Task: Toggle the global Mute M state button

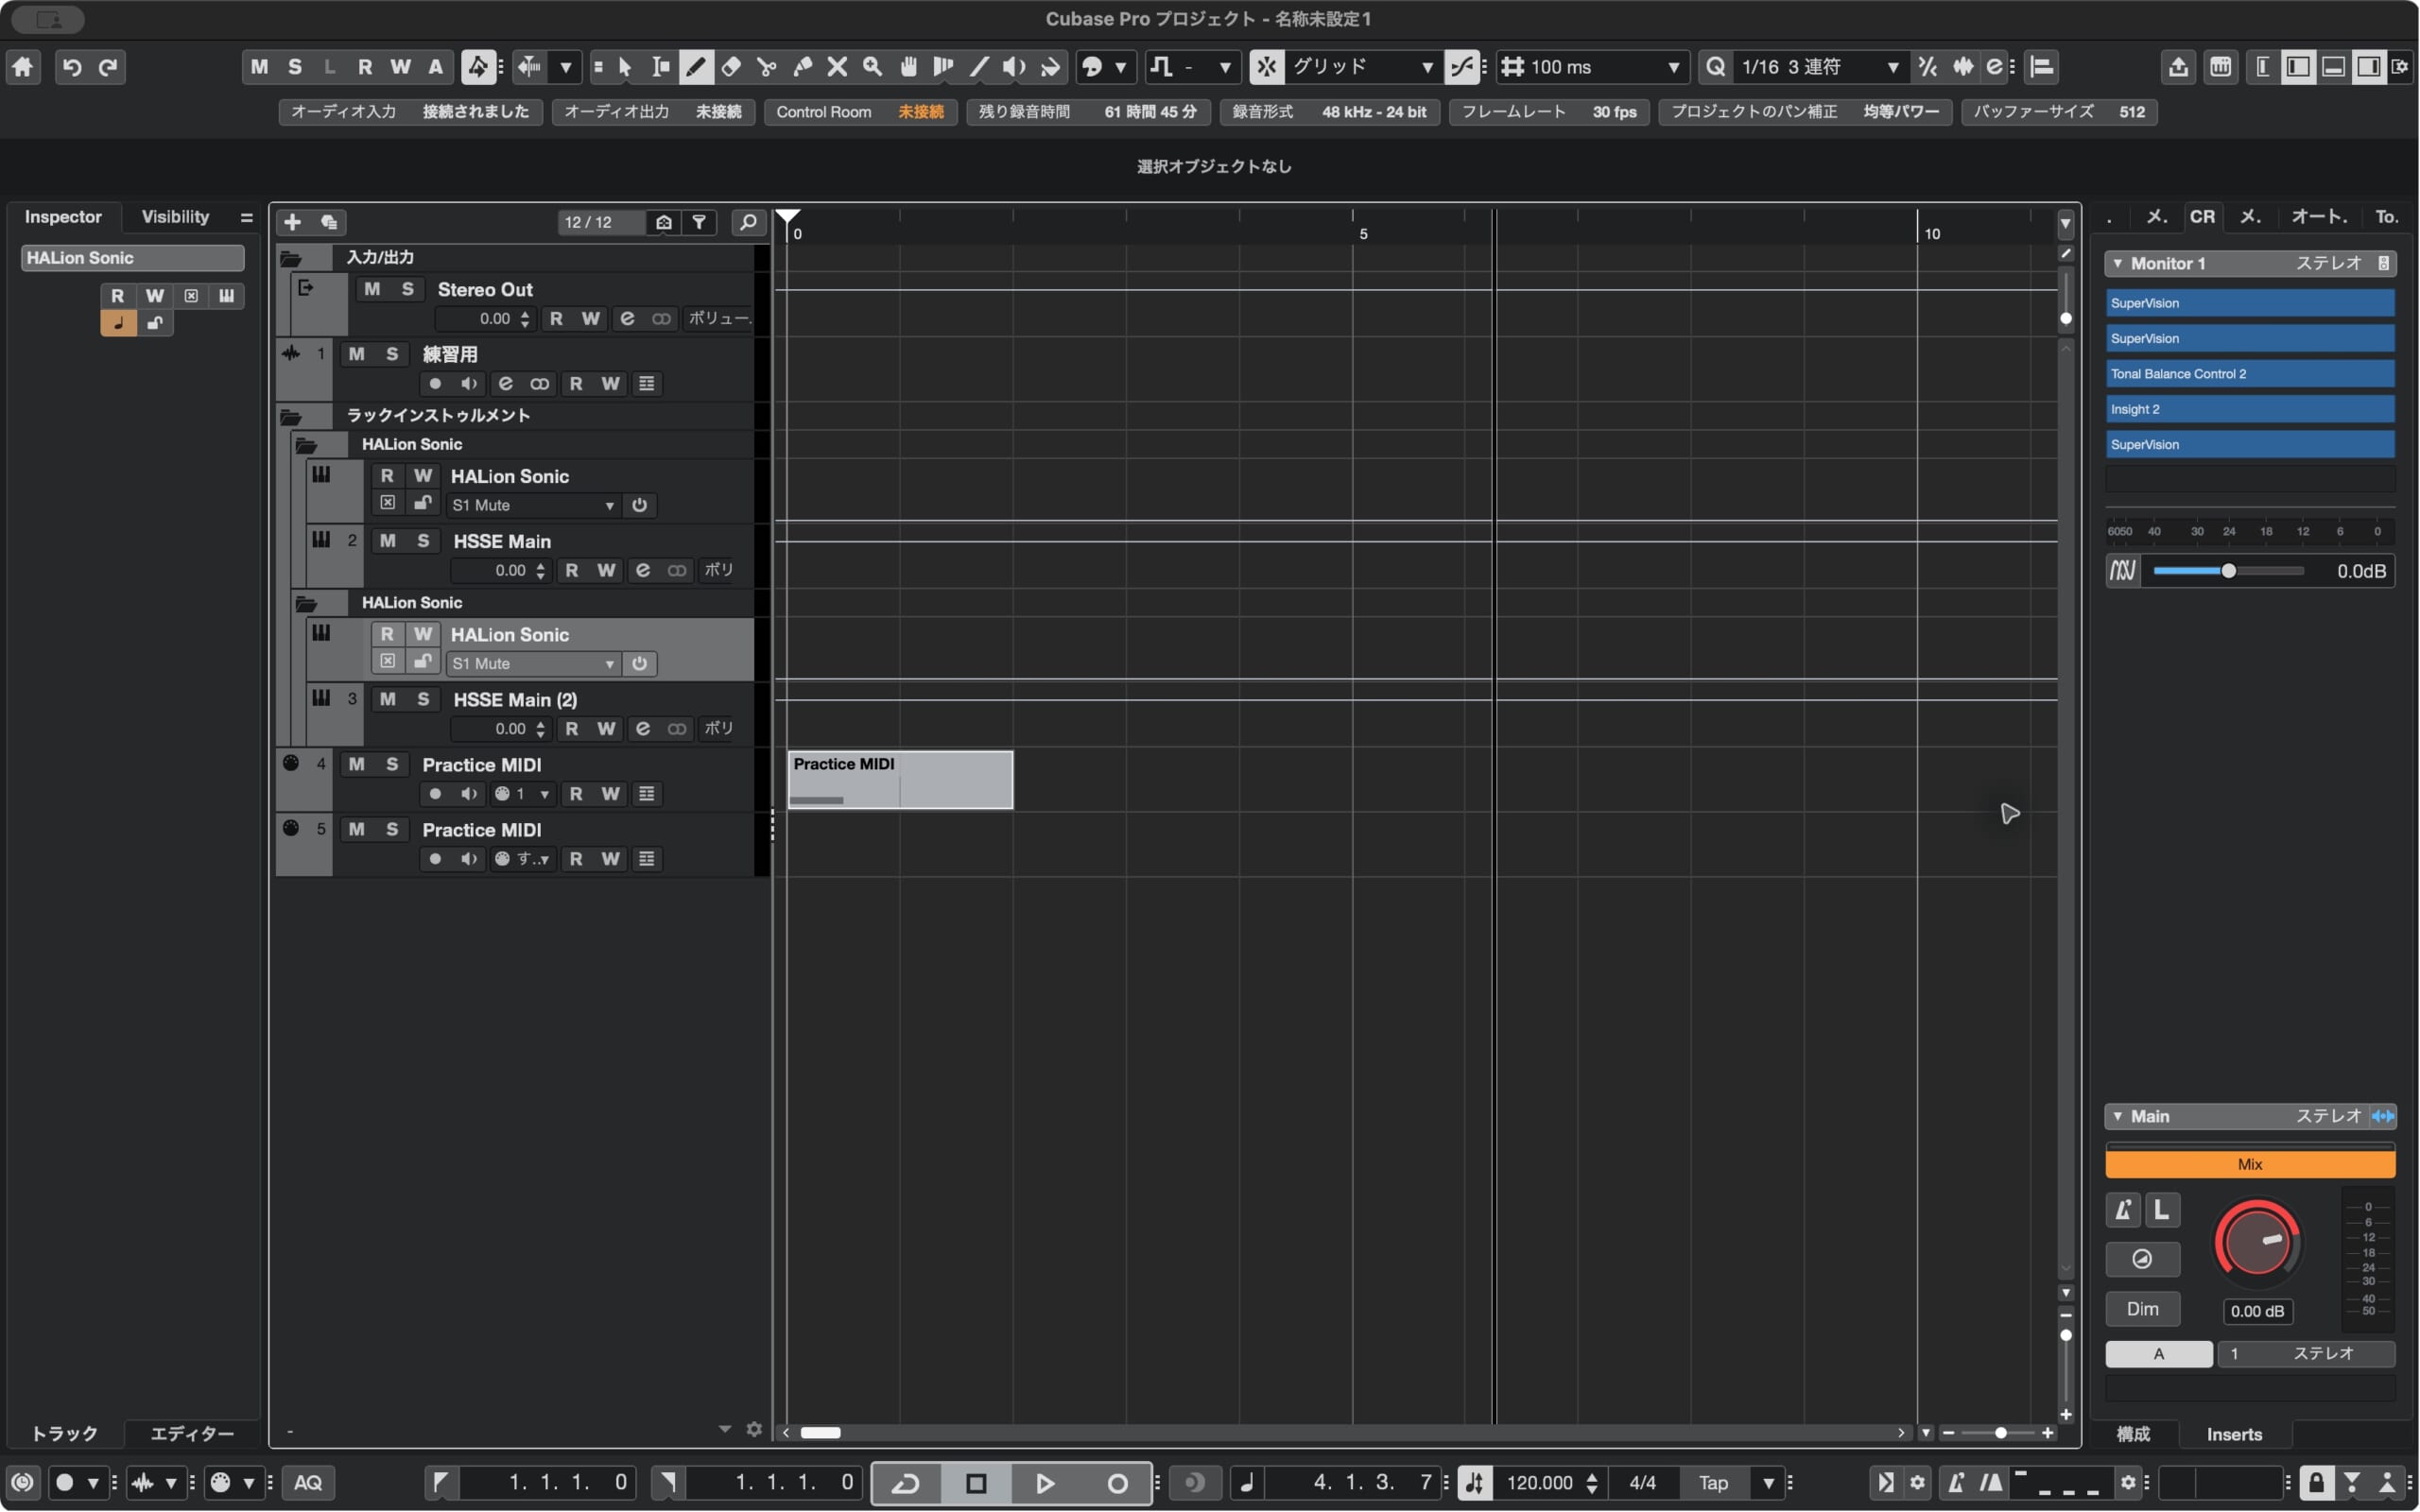Action: (x=259, y=67)
